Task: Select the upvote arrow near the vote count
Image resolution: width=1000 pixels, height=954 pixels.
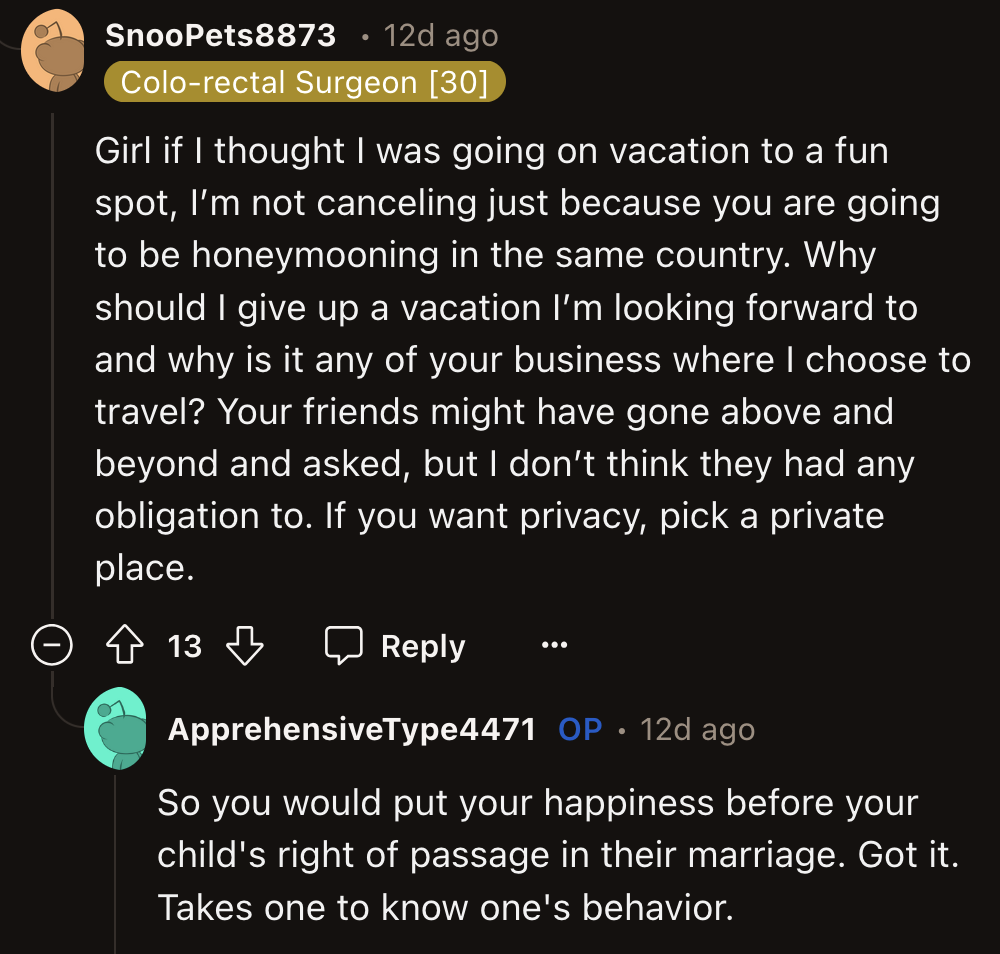Action: pos(123,645)
